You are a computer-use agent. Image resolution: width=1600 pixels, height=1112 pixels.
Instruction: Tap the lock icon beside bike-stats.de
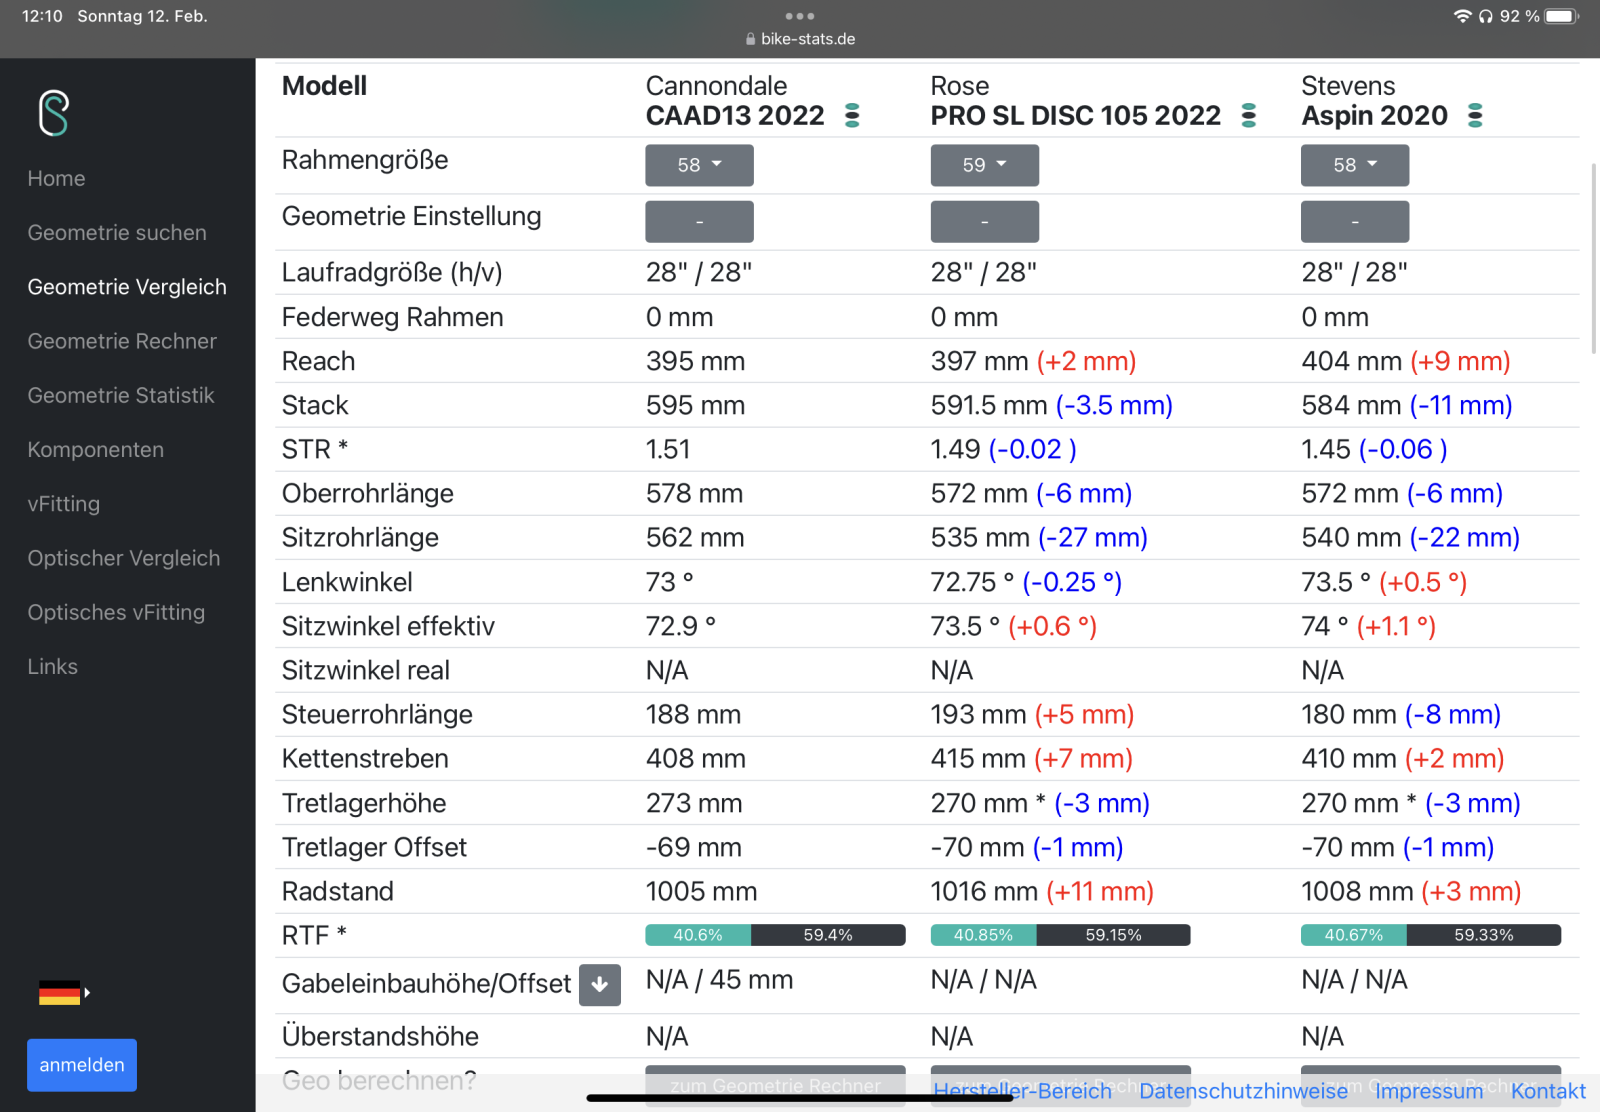click(750, 39)
